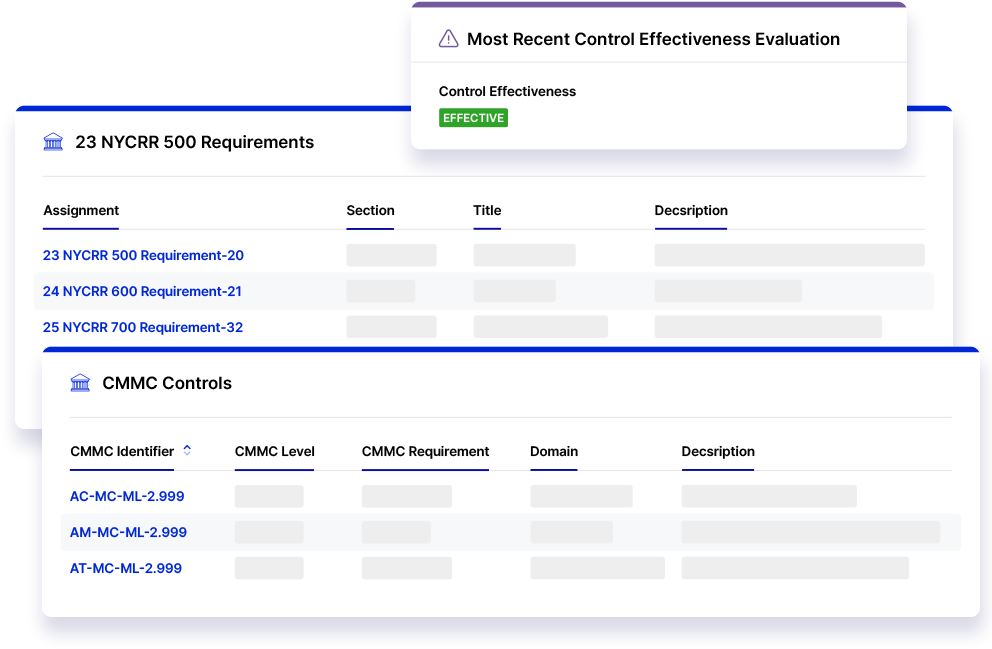This screenshot has width=992, height=649.
Task: Select the CMMC Identifier column header
Action: point(122,452)
